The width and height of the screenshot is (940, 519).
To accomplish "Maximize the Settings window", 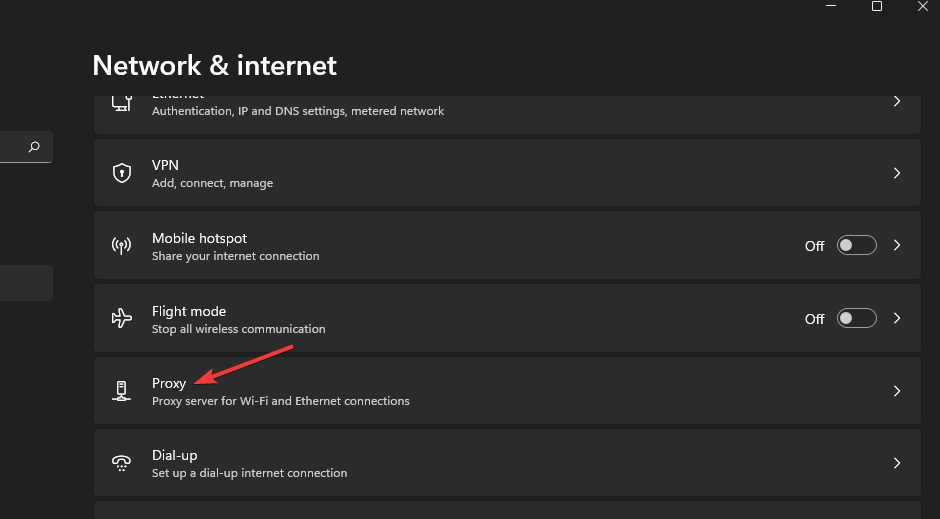I will pos(876,6).
